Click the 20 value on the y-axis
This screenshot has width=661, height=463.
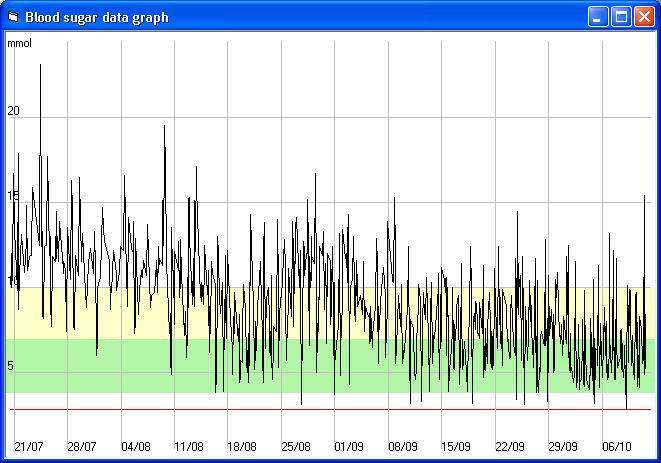click(x=13, y=111)
